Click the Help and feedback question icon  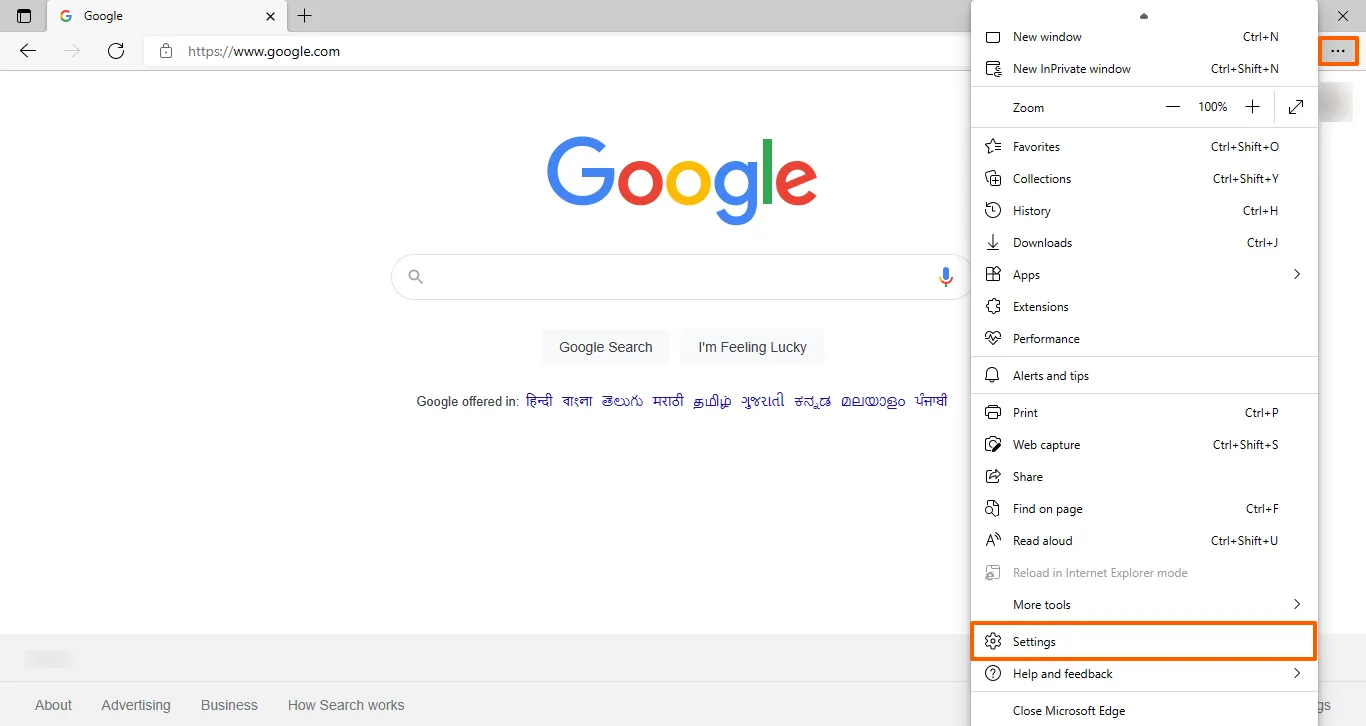click(x=993, y=674)
